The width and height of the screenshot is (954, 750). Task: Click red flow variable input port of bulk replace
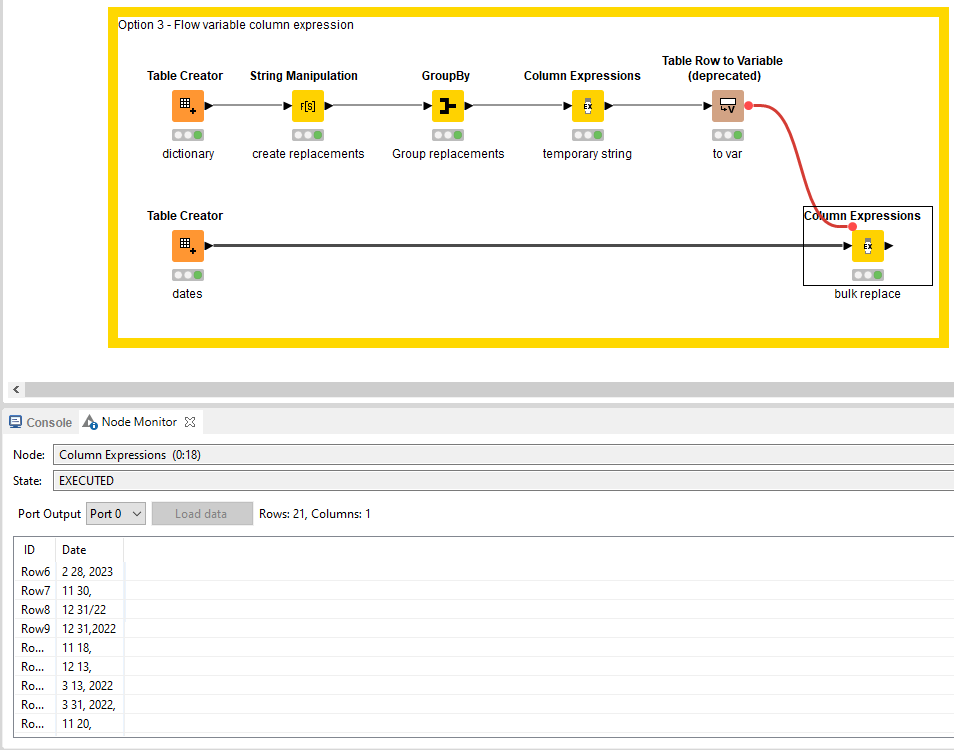point(852,226)
